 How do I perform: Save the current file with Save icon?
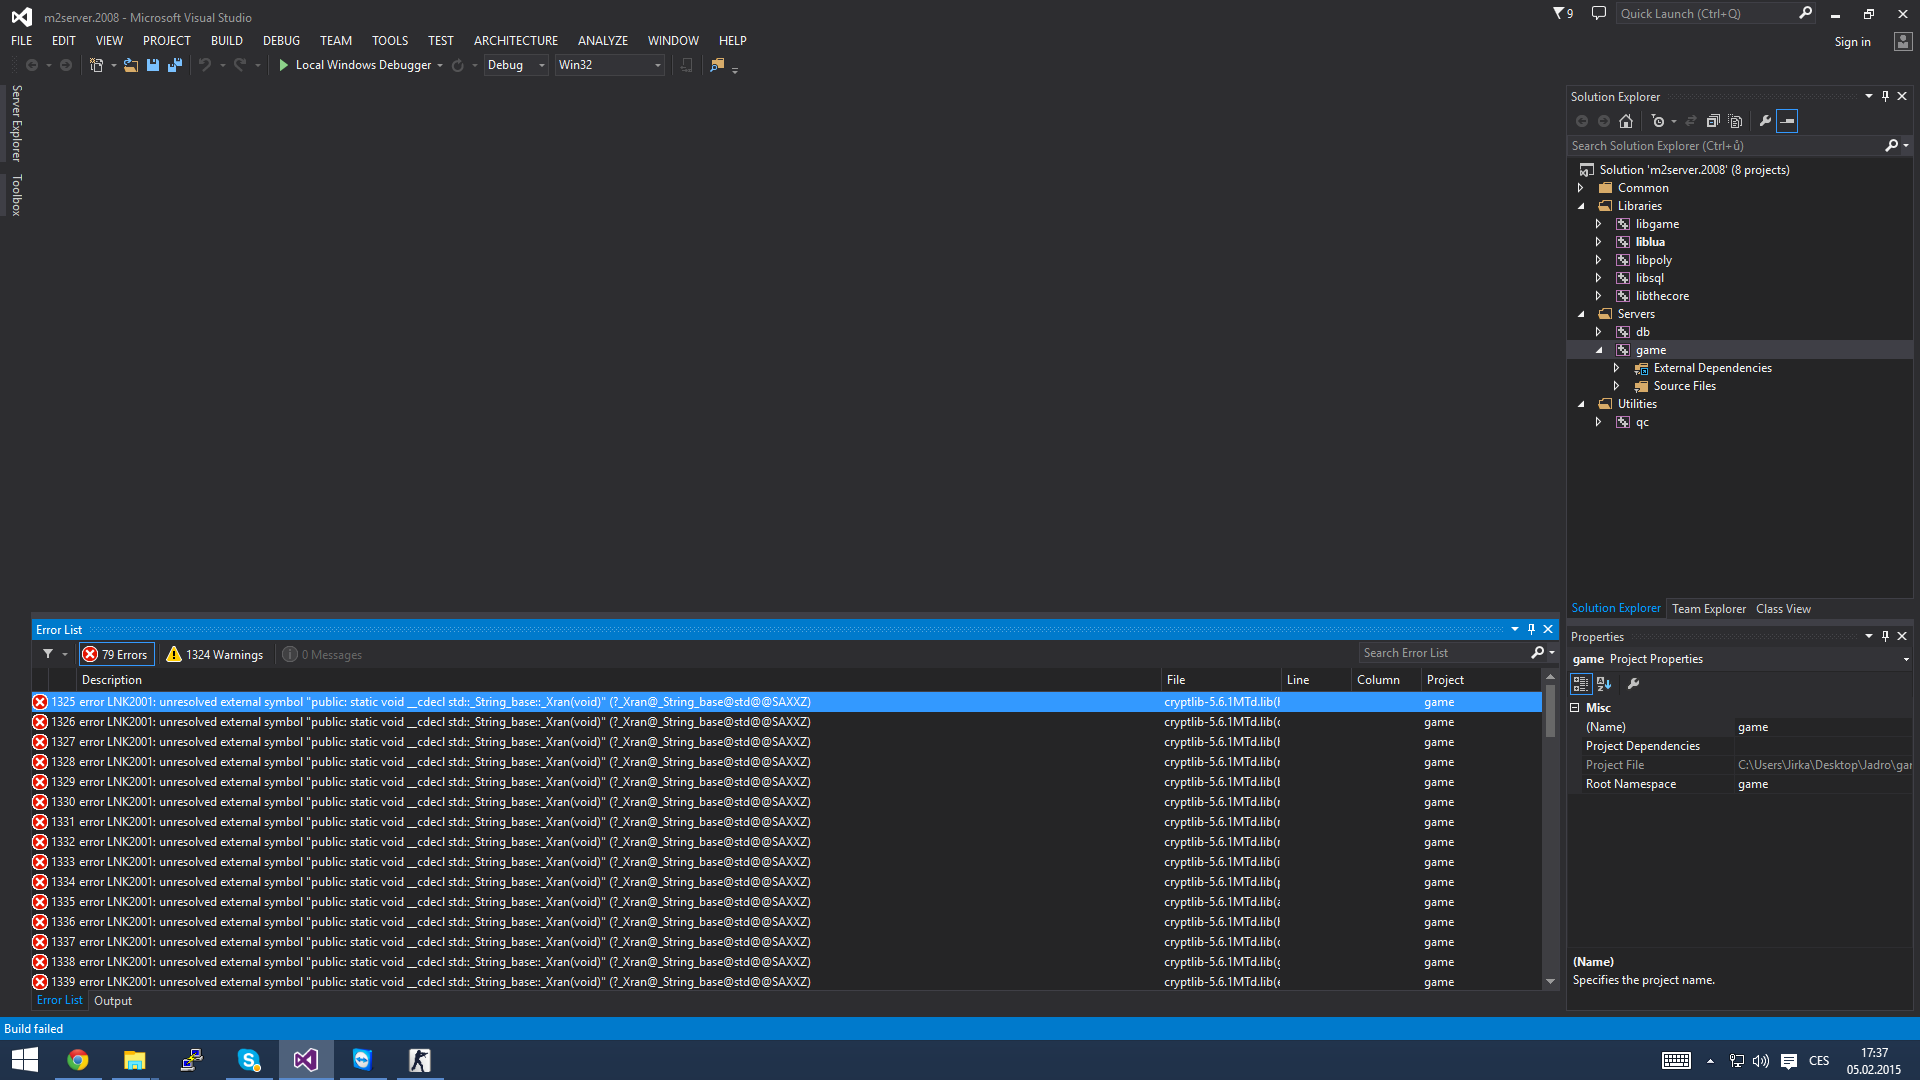coord(153,65)
